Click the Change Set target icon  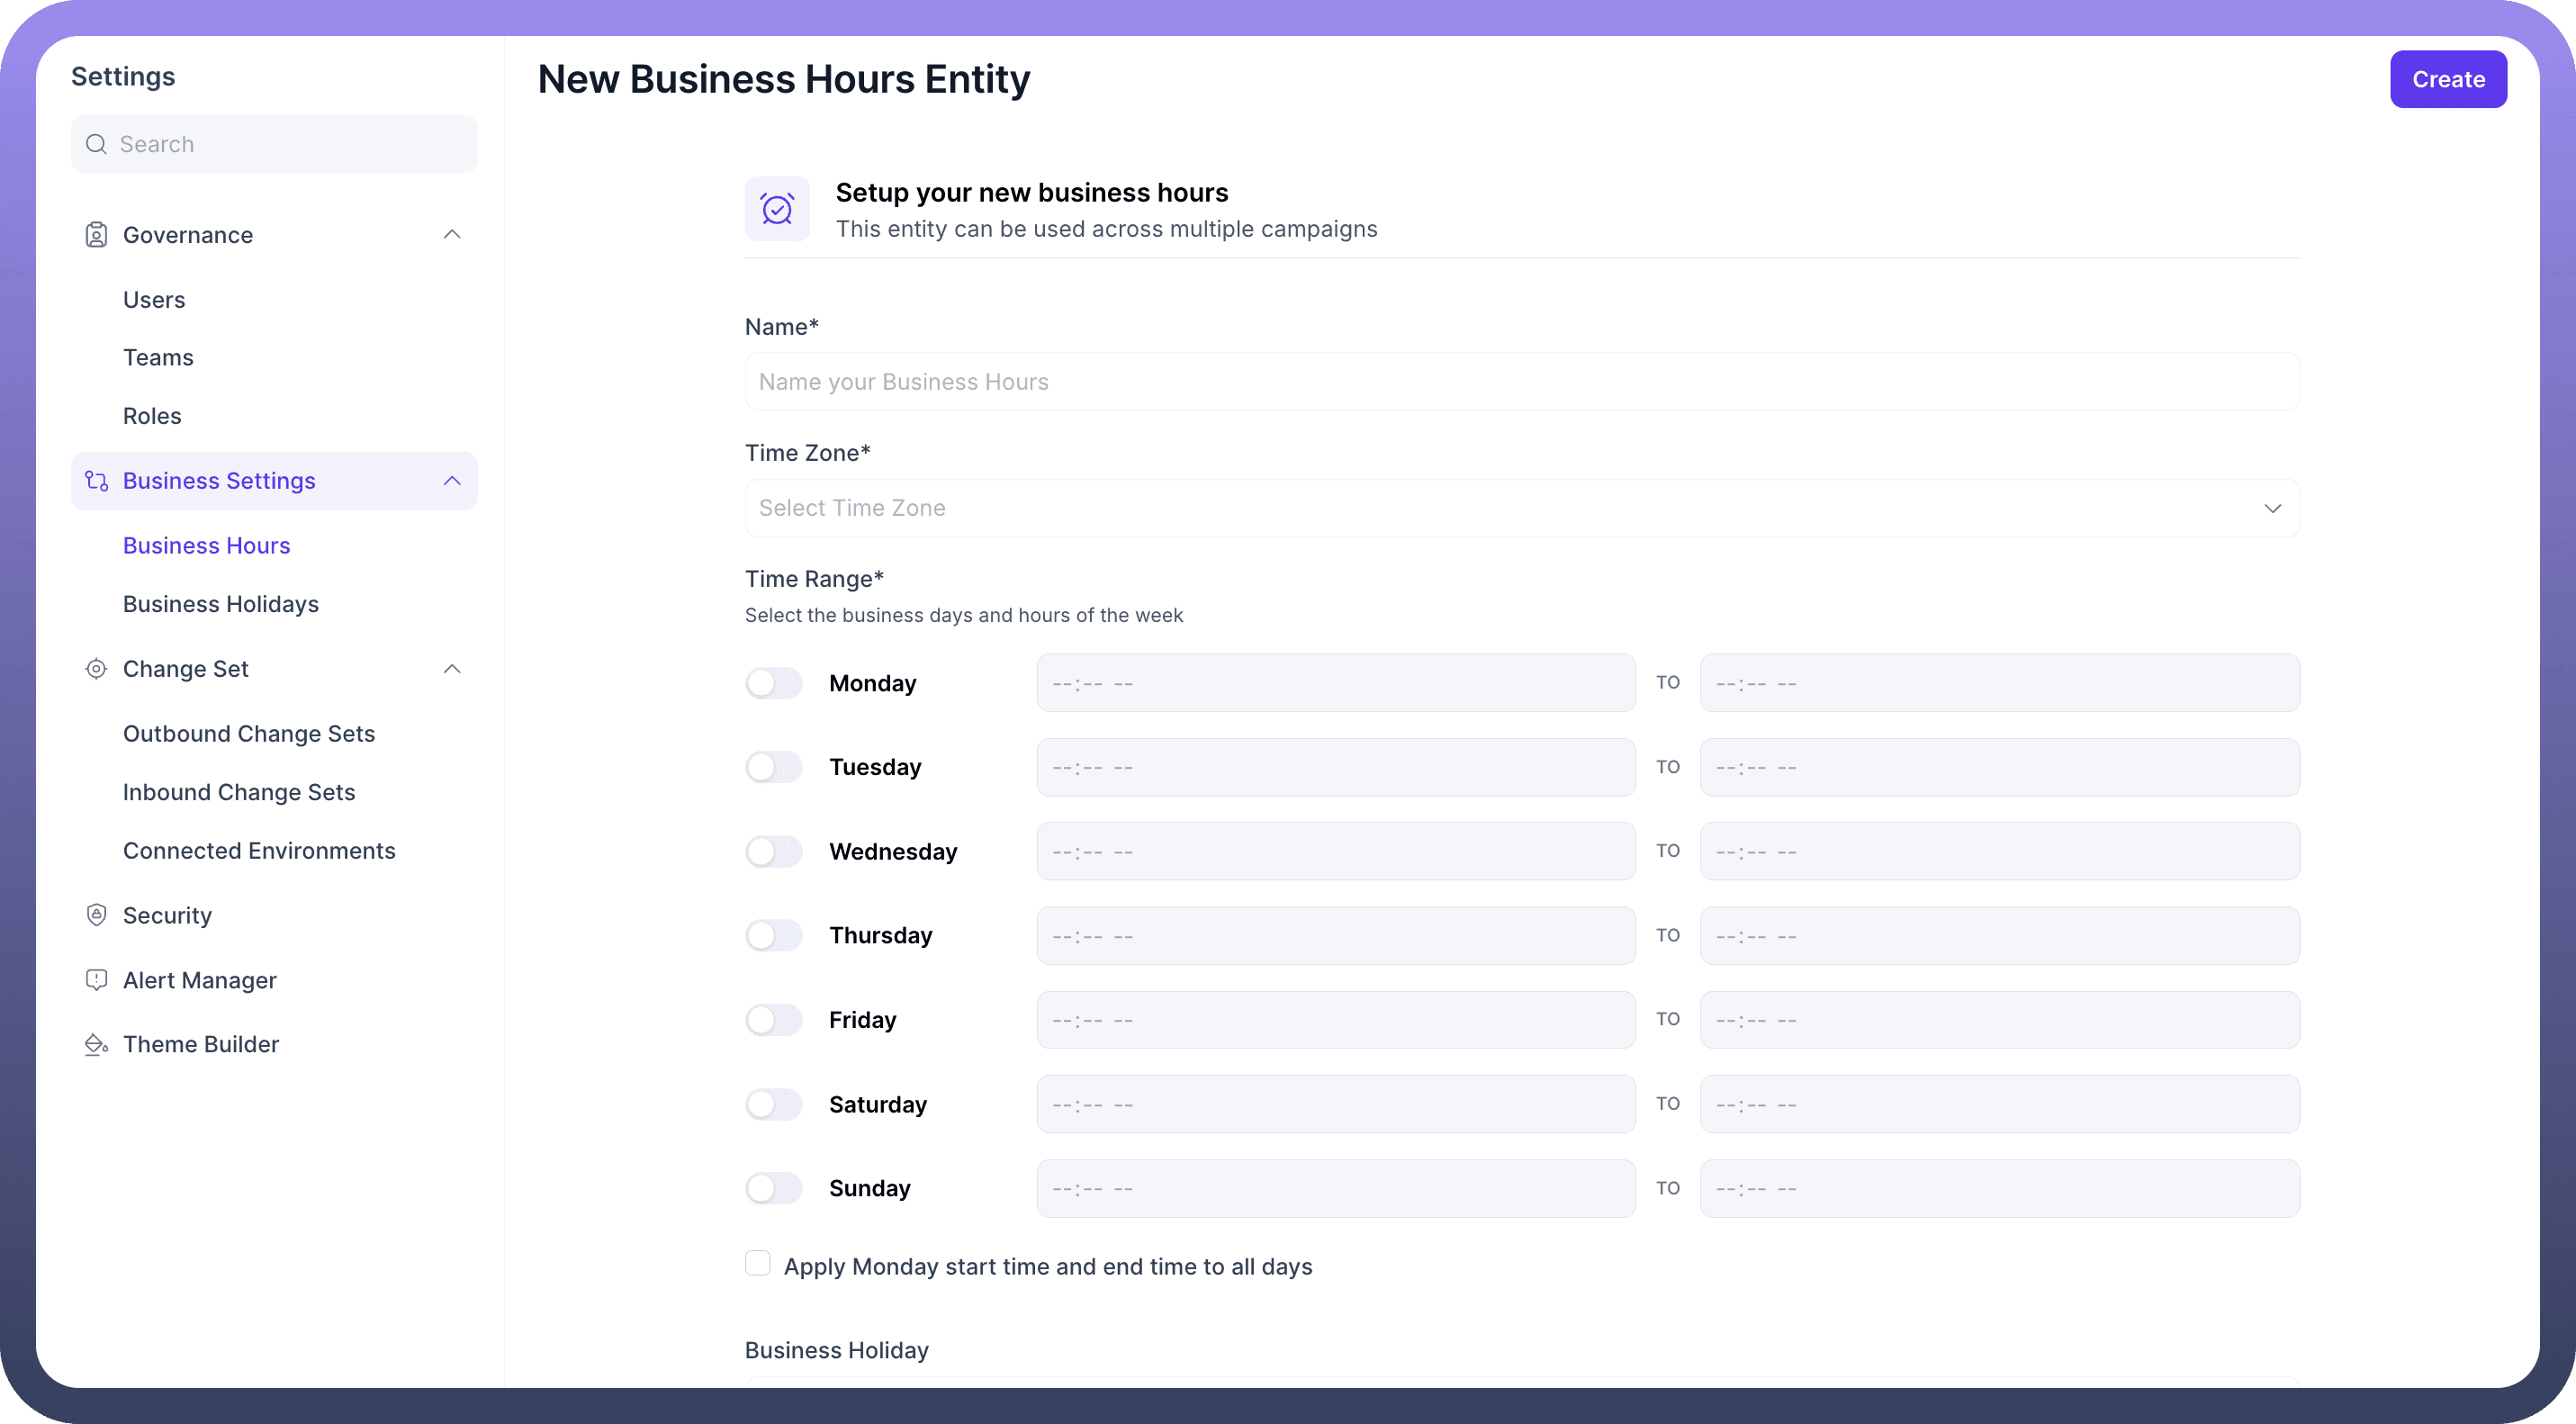(x=96, y=669)
